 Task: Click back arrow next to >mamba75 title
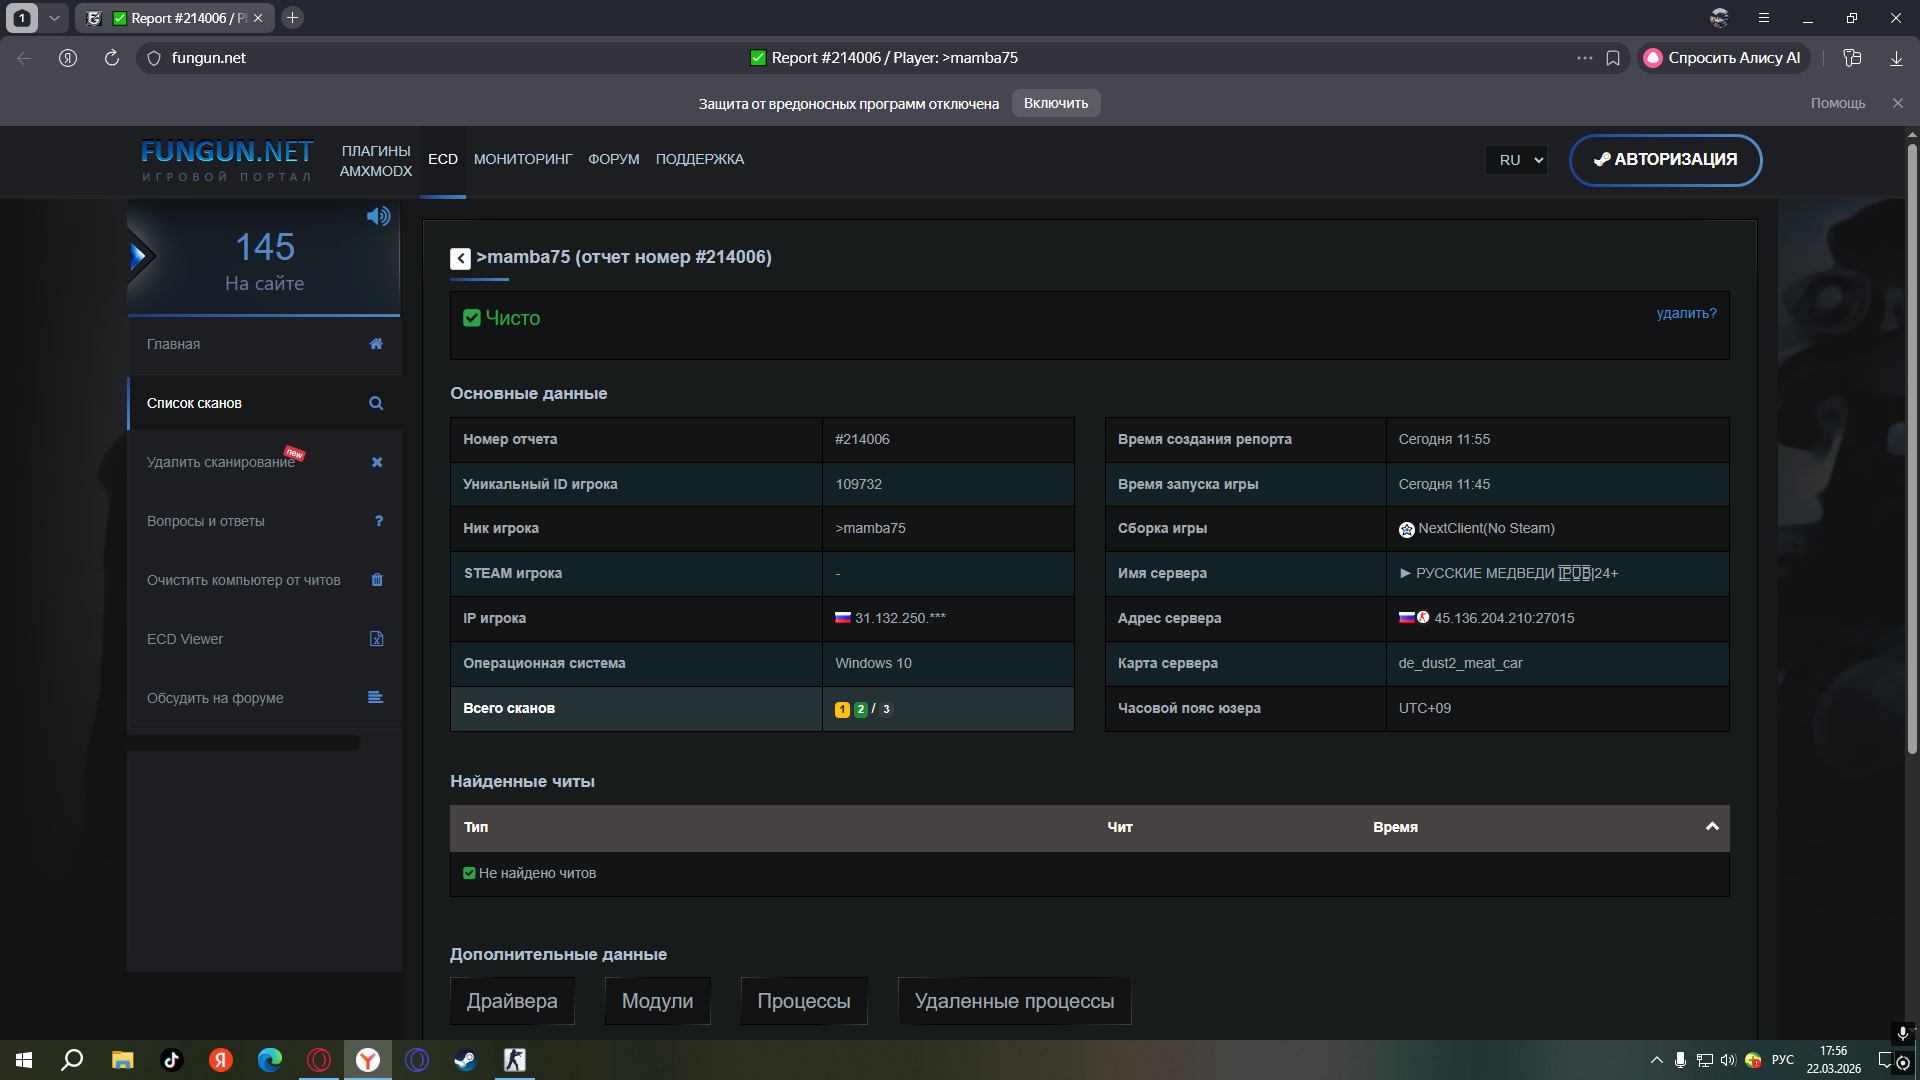pyautogui.click(x=460, y=259)
